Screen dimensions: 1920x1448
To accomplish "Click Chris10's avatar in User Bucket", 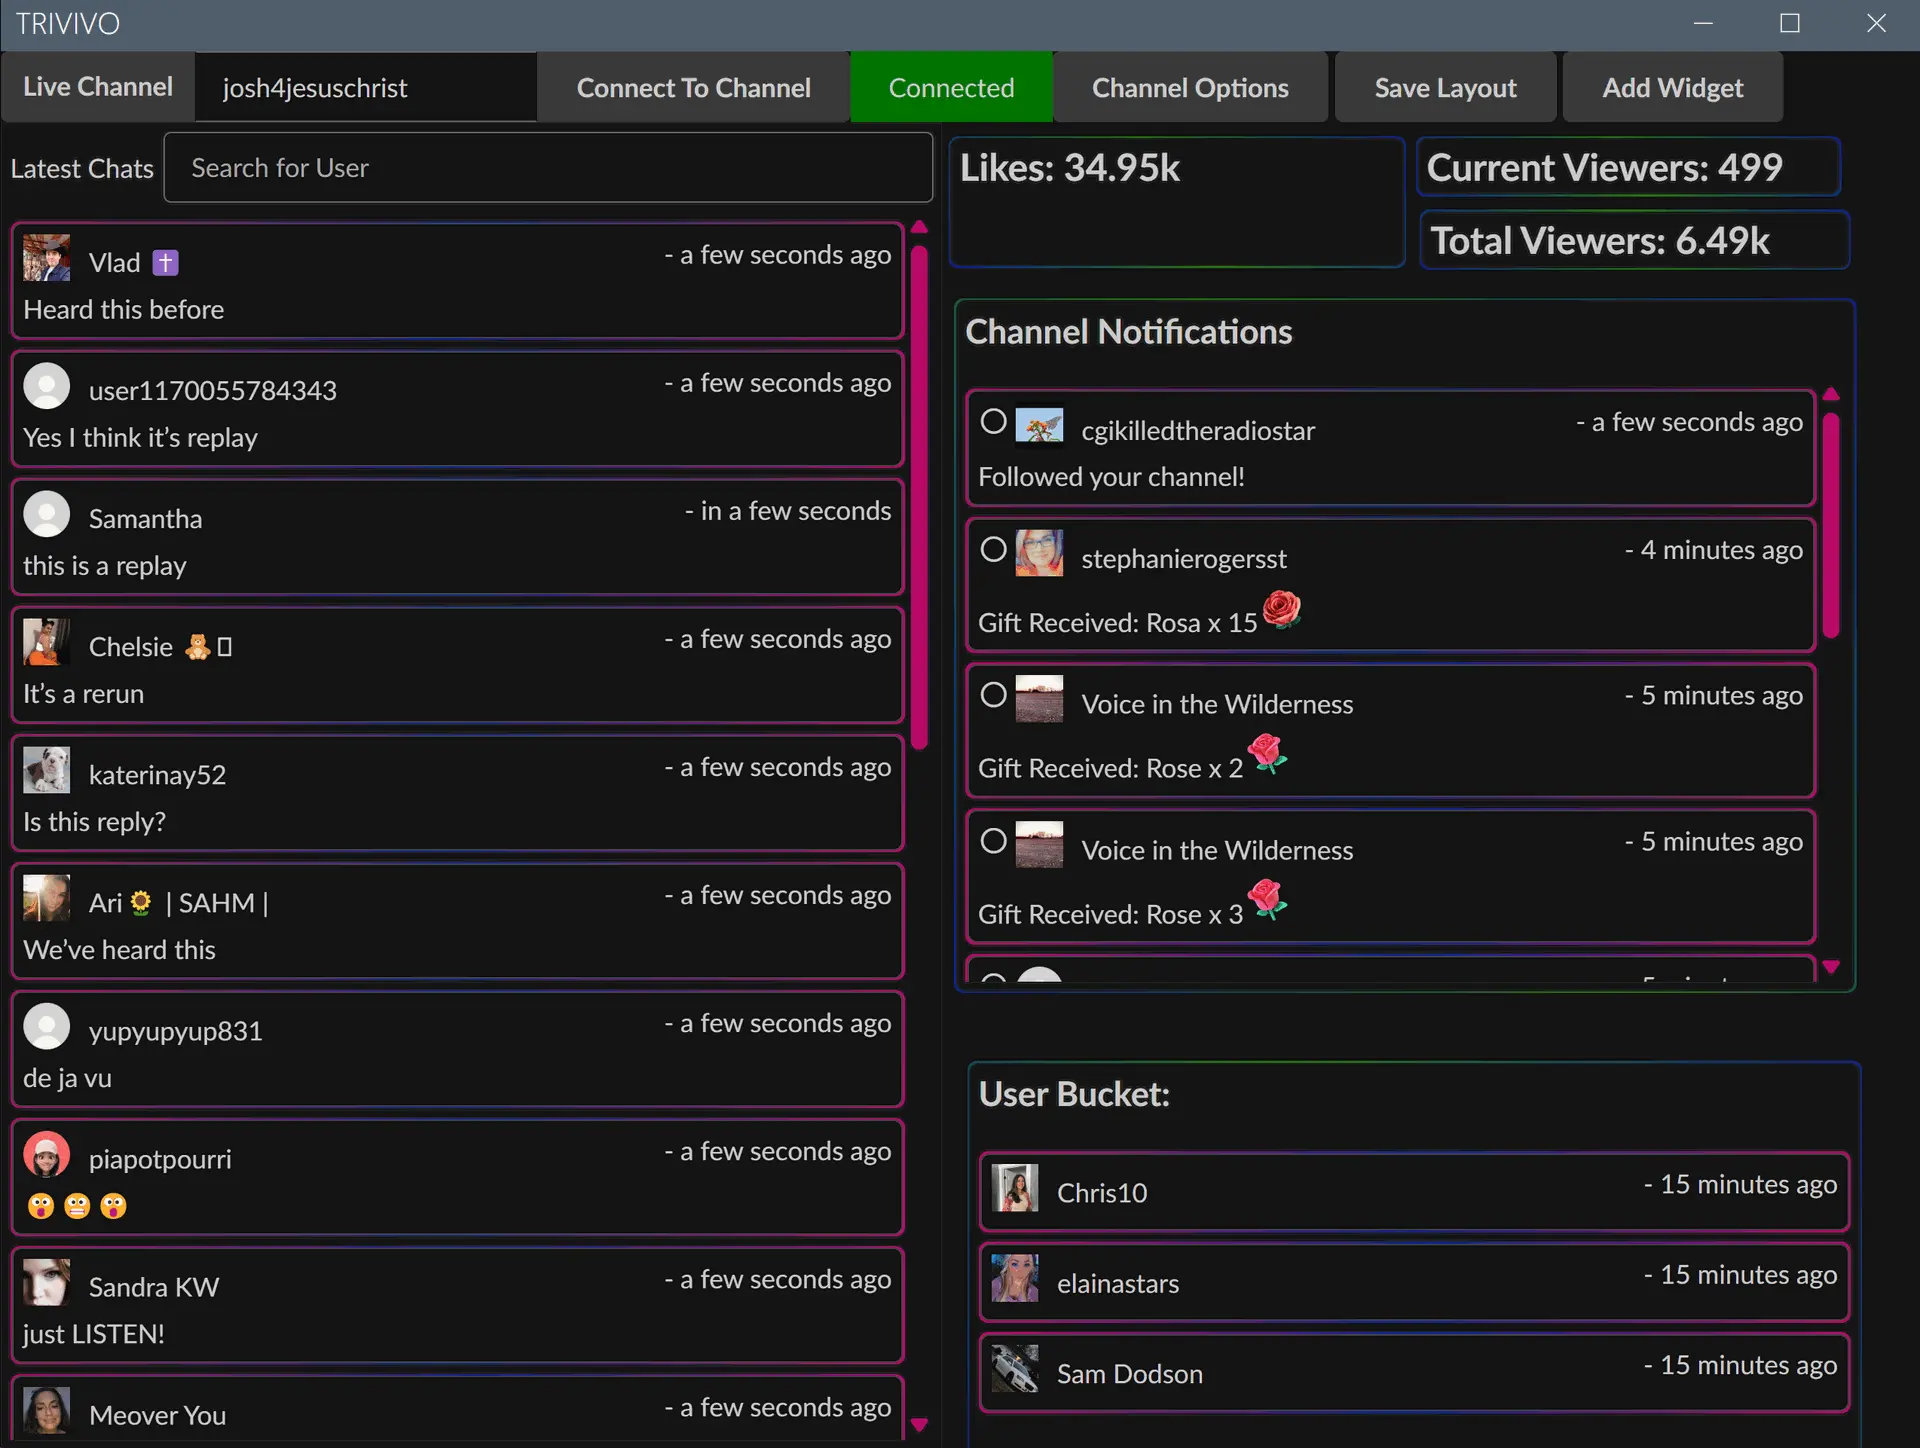I will click(x=1015, y=1188).
